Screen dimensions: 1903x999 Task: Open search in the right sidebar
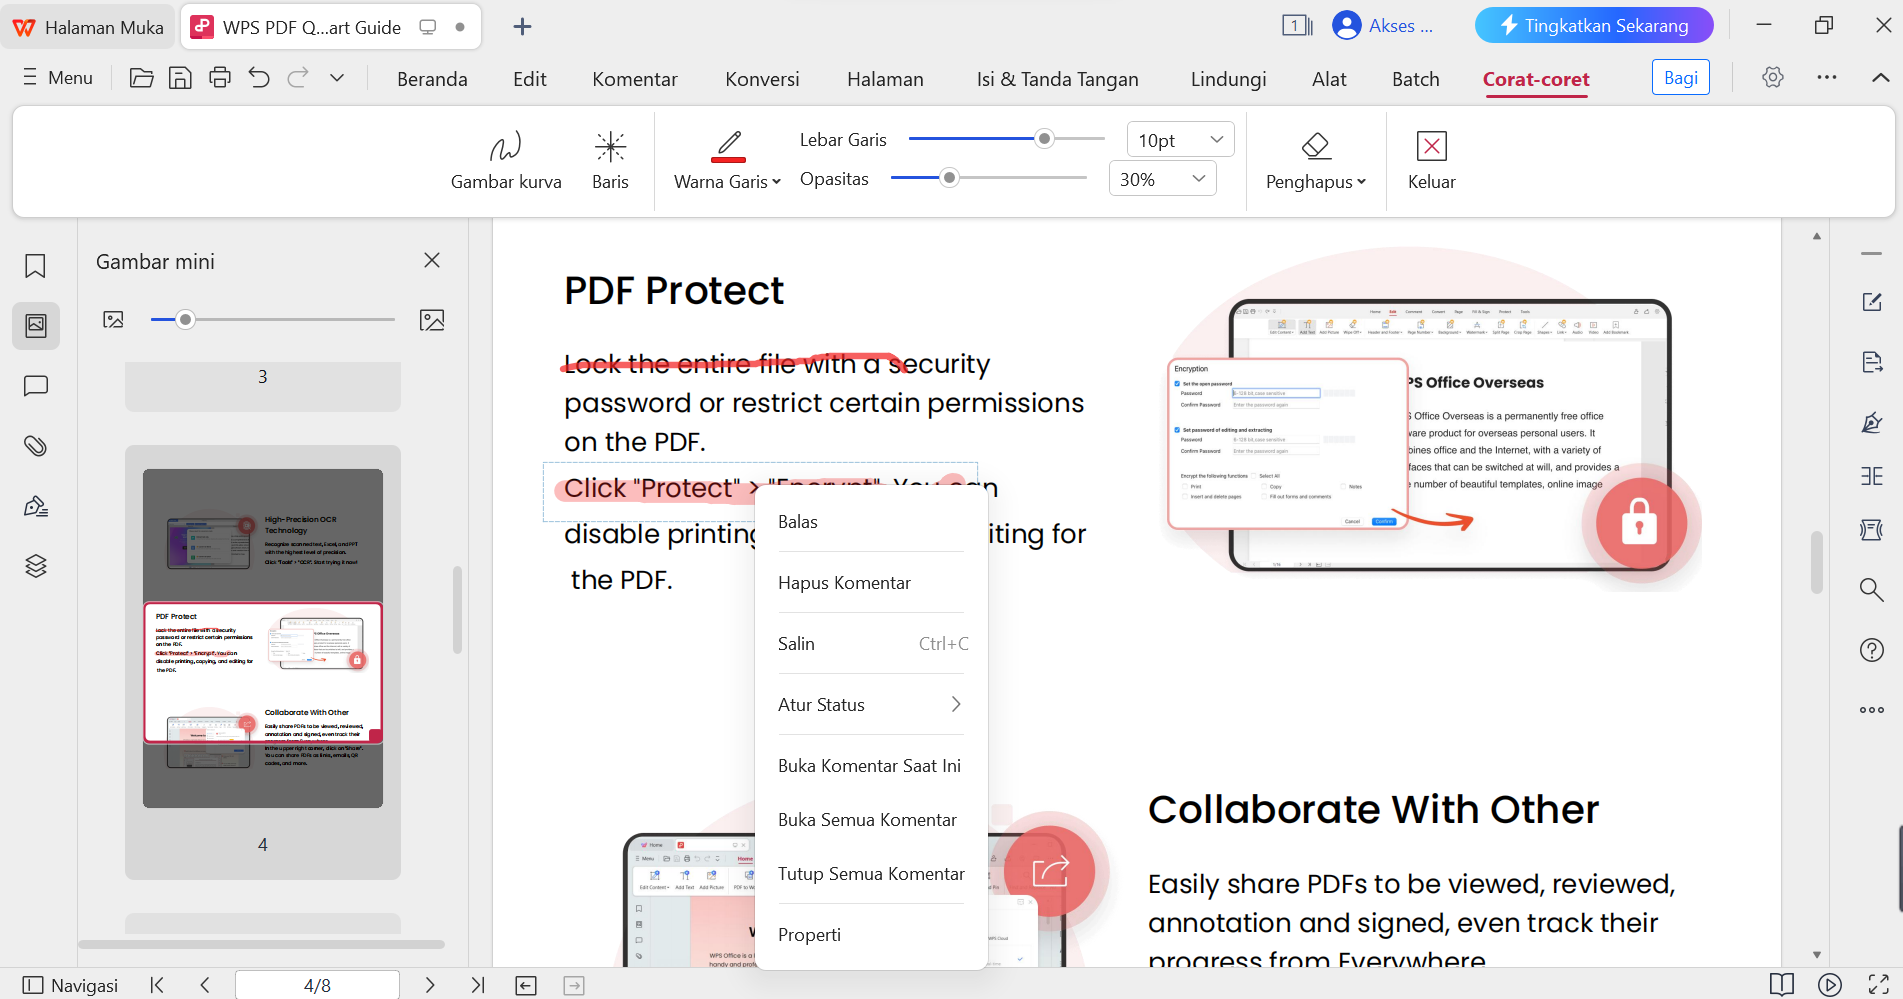pos(1871,590)
